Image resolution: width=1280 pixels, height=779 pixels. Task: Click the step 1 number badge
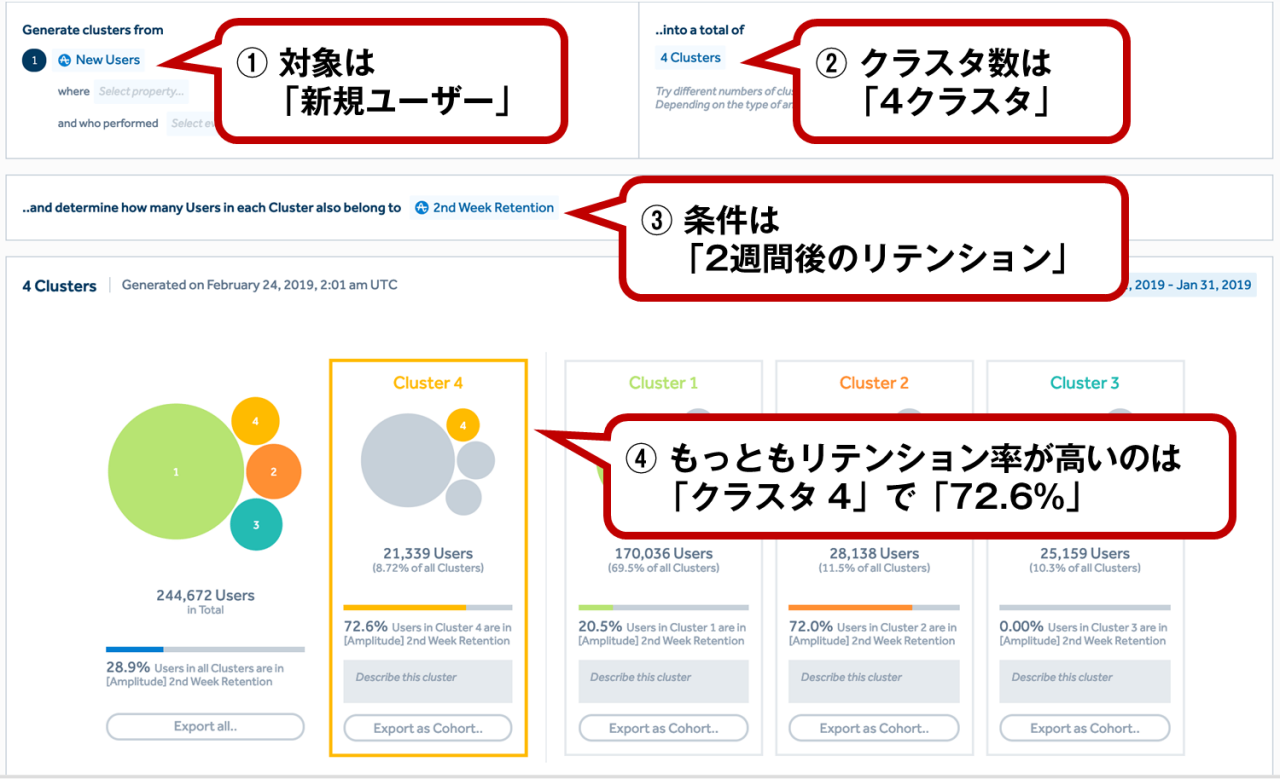(x=34, y=60)
